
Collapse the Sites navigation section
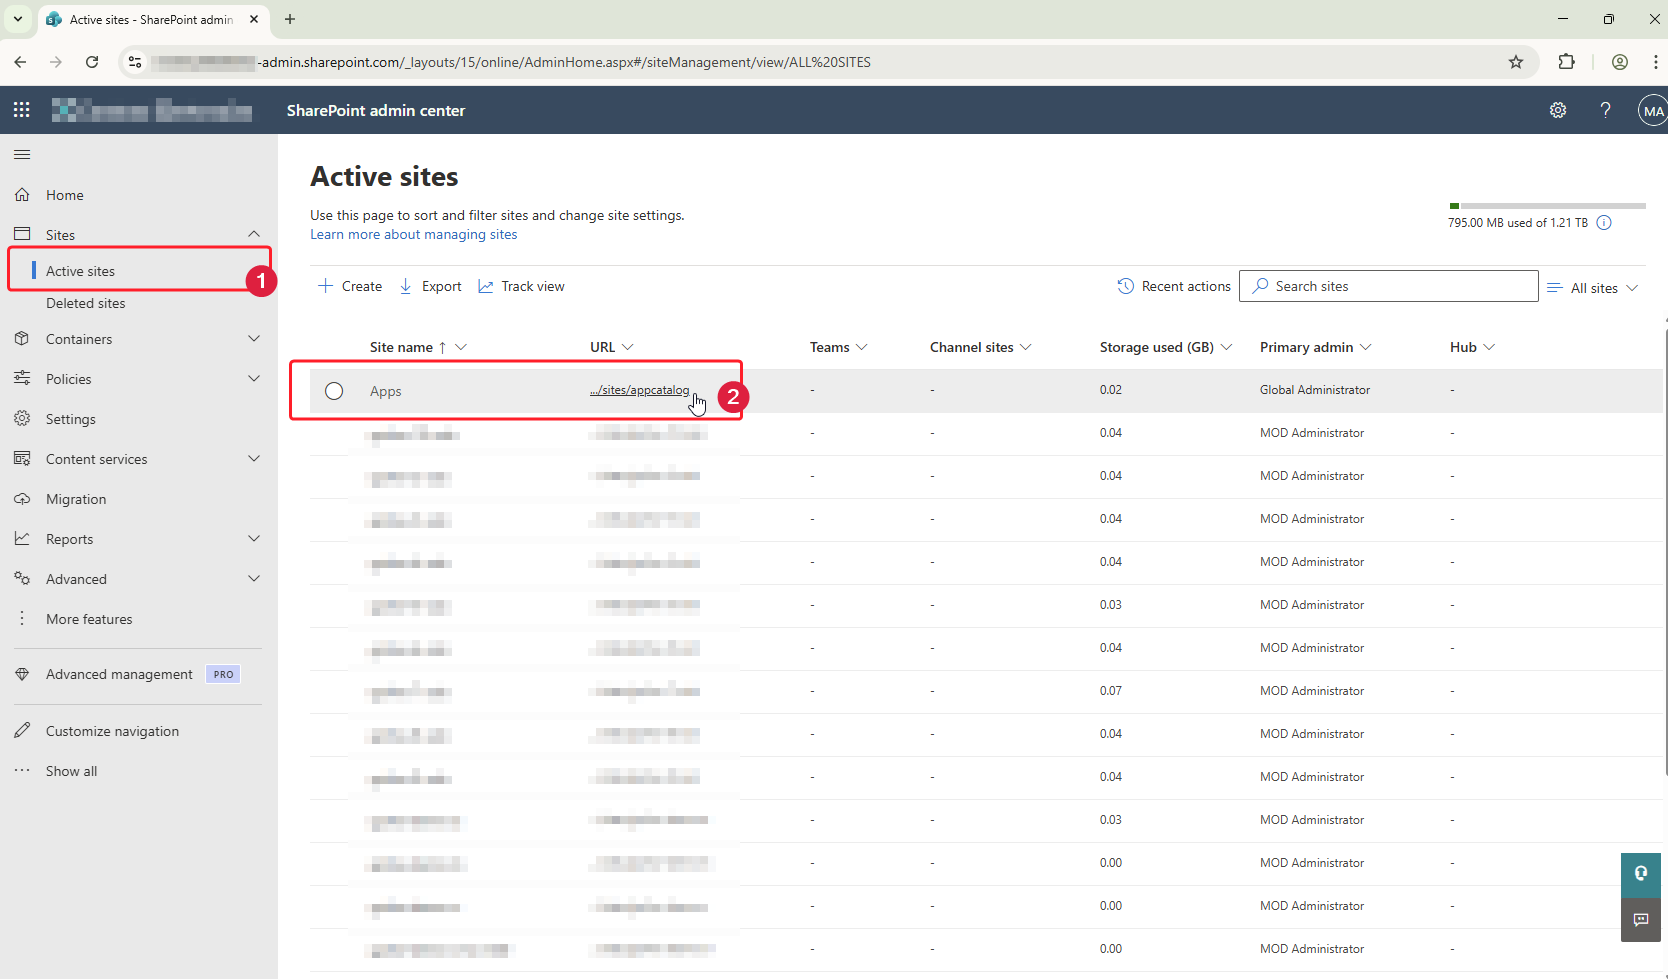254,234
